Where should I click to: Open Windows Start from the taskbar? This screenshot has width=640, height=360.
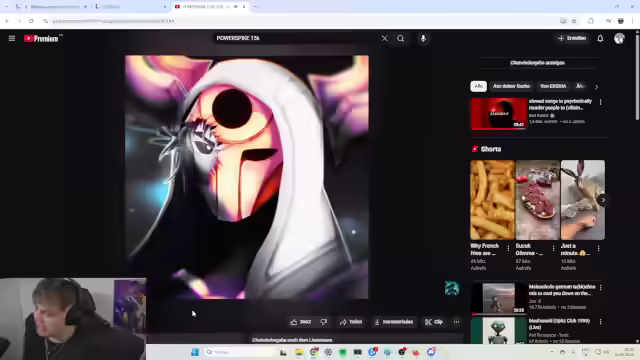coord(195,352)
